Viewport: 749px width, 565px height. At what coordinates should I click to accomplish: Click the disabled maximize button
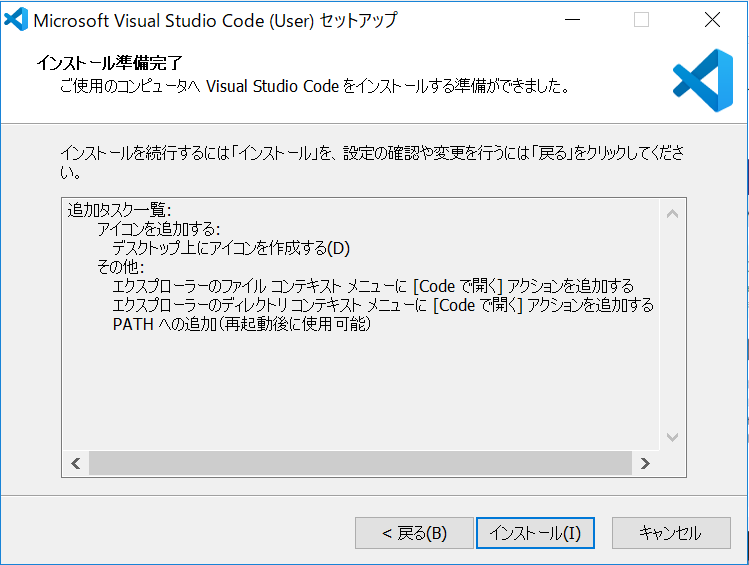(641, 20)
